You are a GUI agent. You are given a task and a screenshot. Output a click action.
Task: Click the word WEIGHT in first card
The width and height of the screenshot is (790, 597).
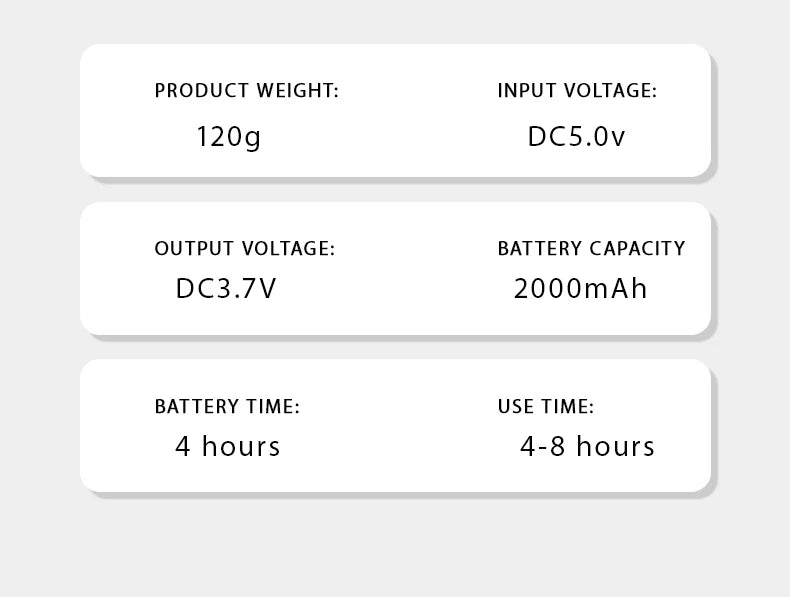[x=295, y=91]
